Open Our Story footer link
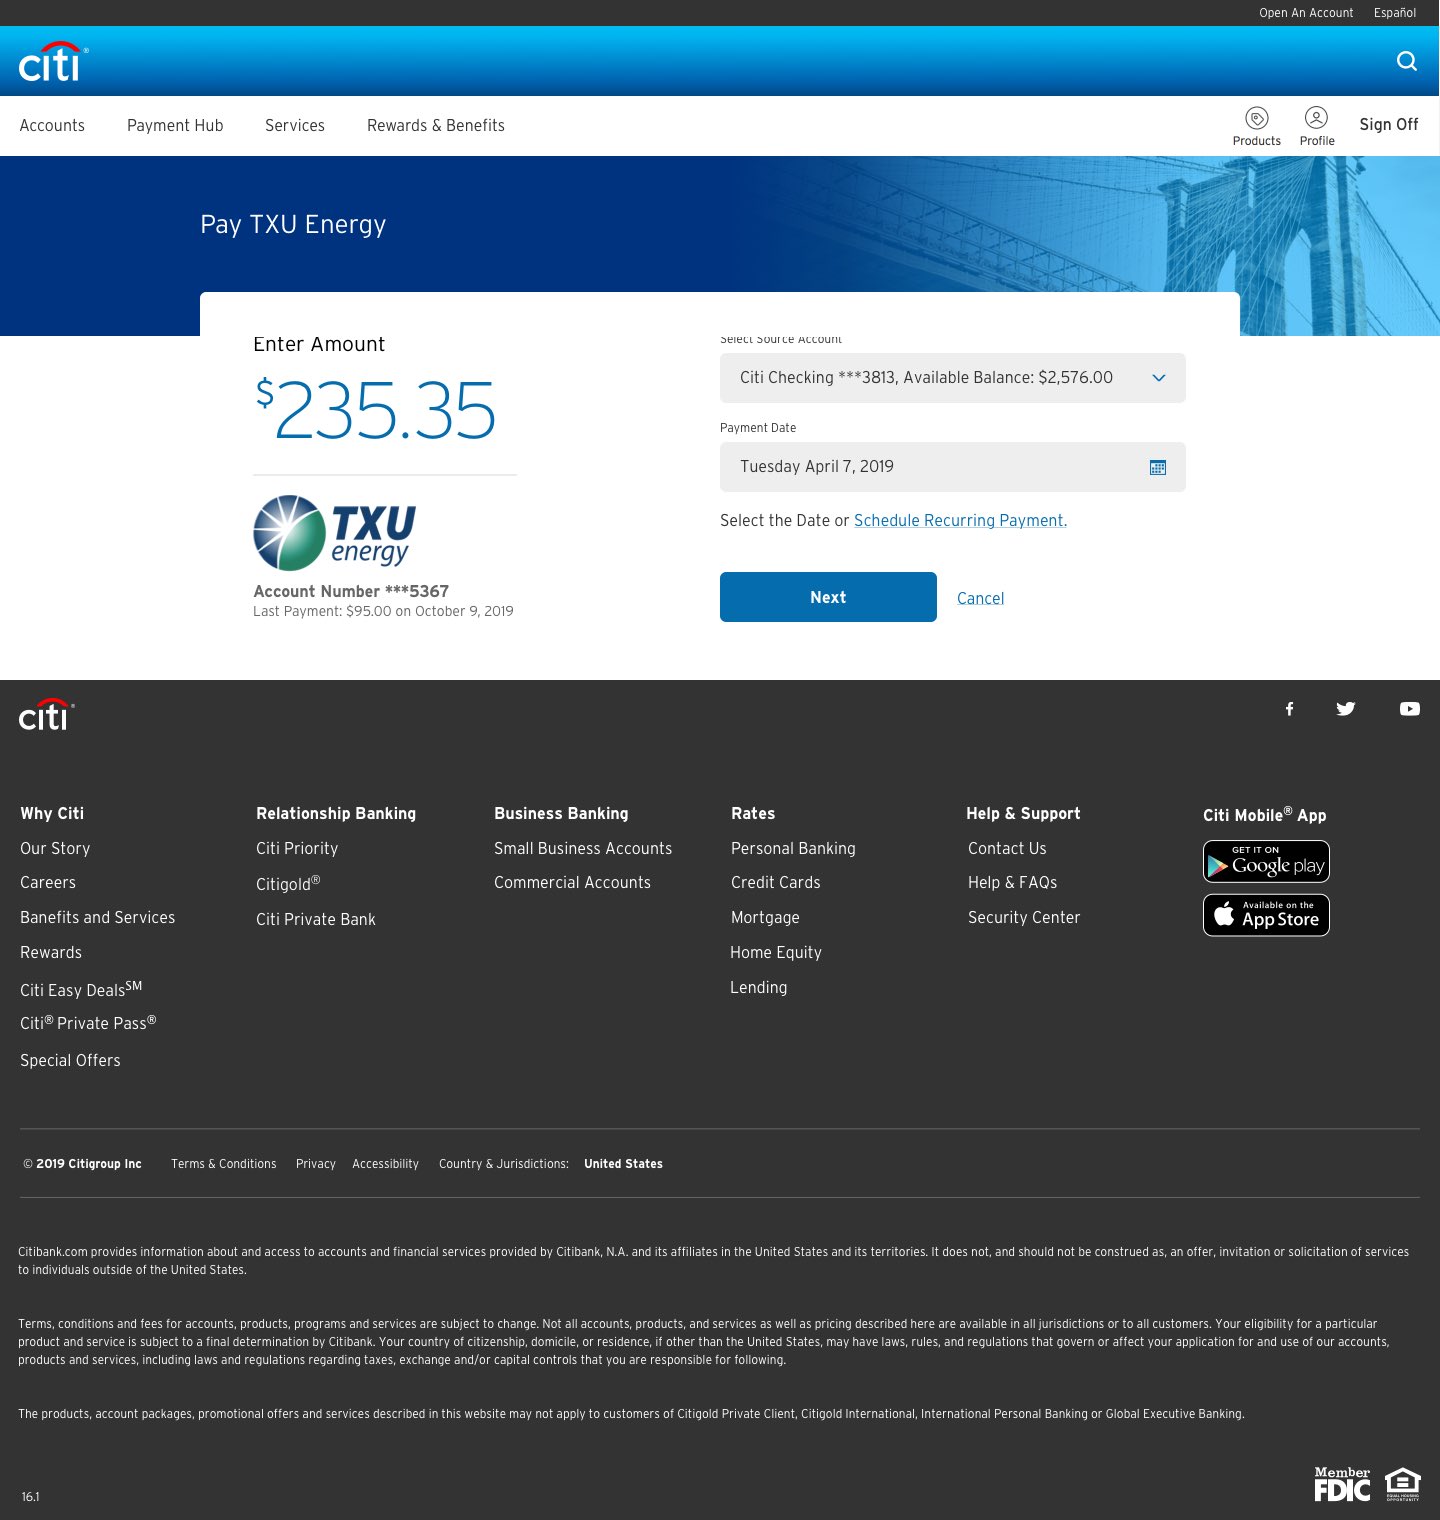This screenshot has width=1440, height=1520. (55, 849)
